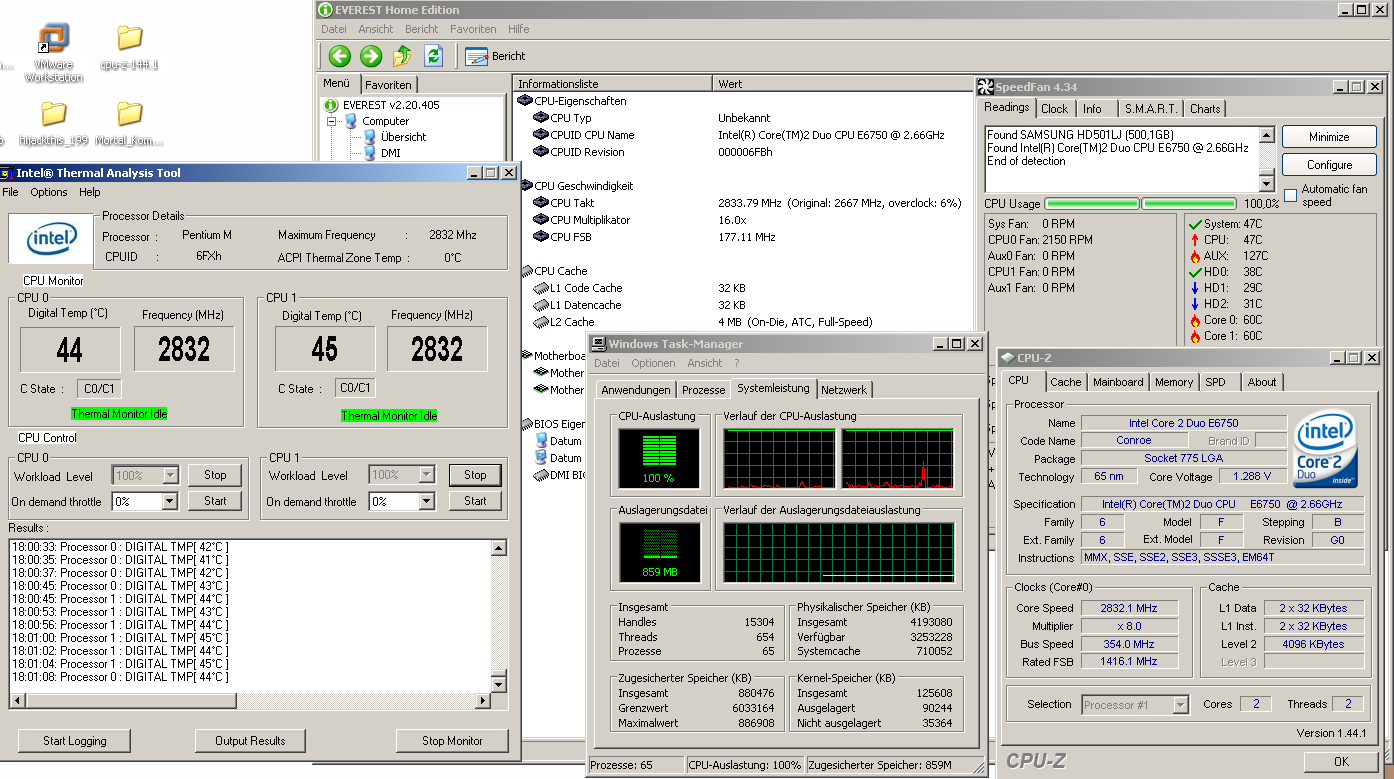Open the EVEREST Ansicht menu

[x=376, y=29]
